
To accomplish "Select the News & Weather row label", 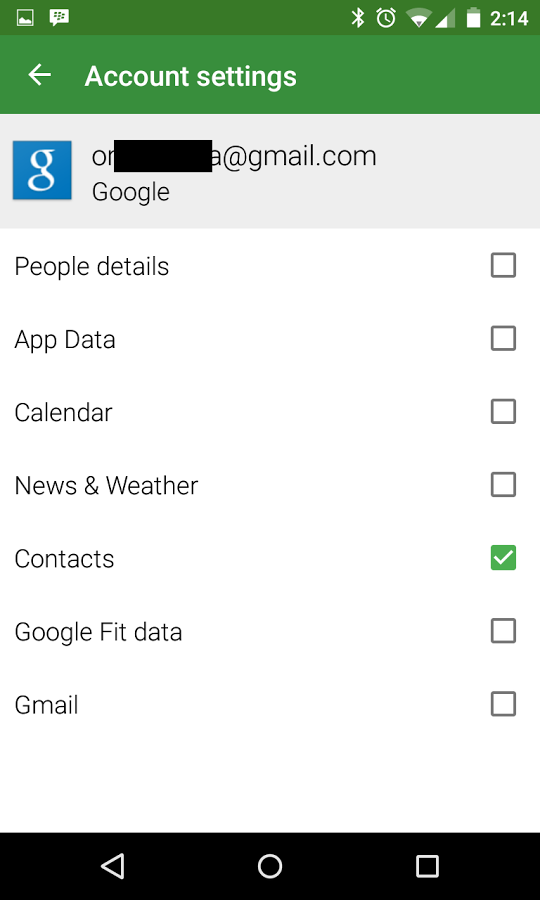I will point(106,486).
